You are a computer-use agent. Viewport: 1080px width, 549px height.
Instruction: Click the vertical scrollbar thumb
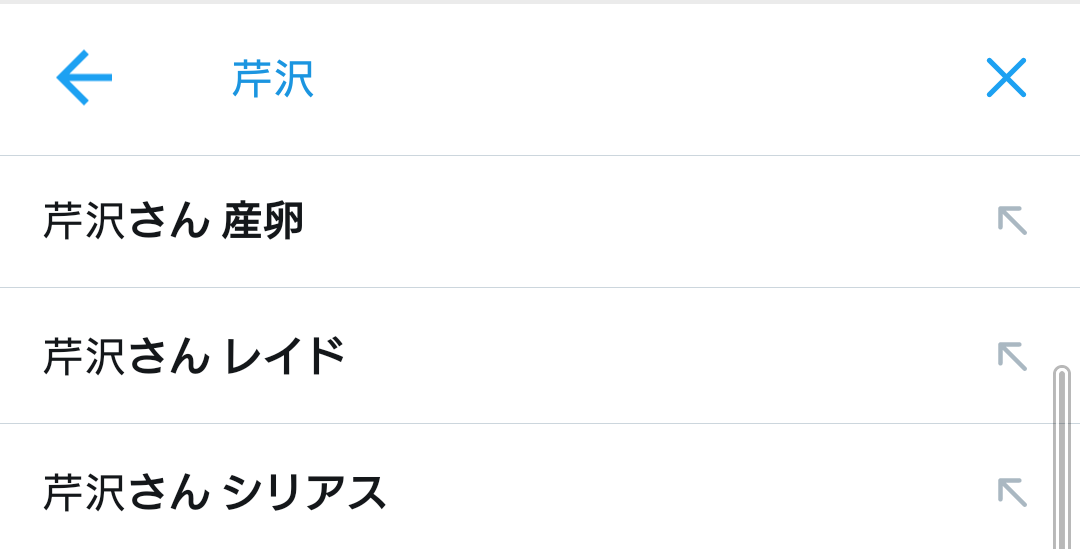1061,457
